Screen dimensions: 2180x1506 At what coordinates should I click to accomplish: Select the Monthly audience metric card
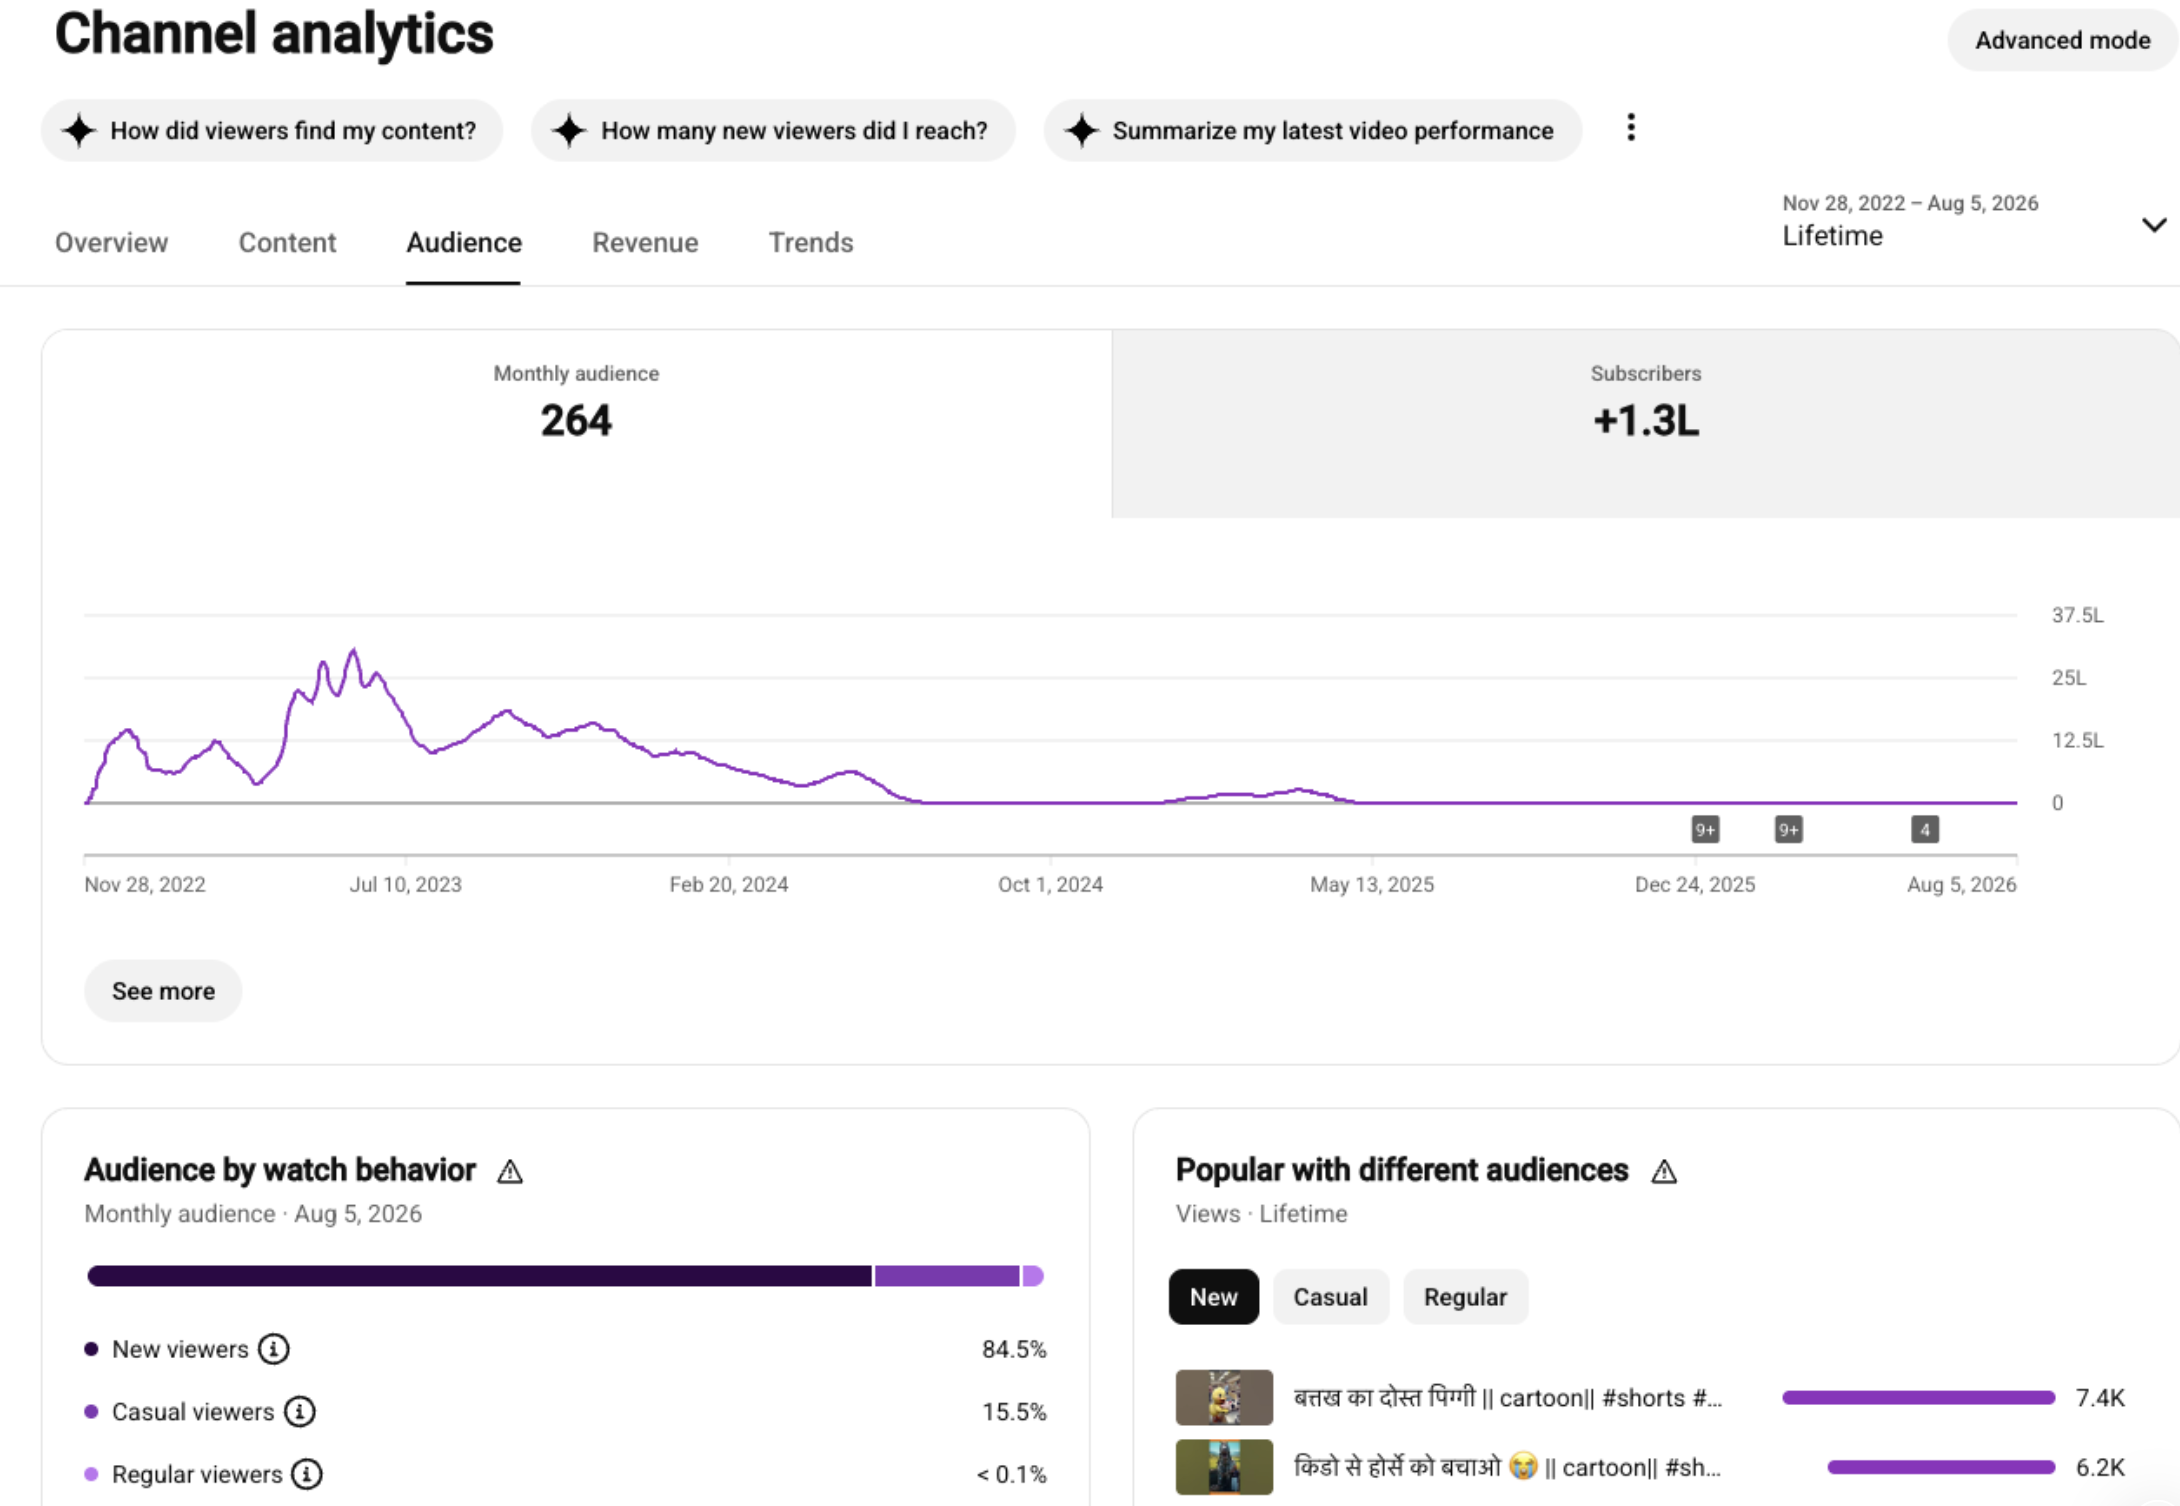coord(577,424)
